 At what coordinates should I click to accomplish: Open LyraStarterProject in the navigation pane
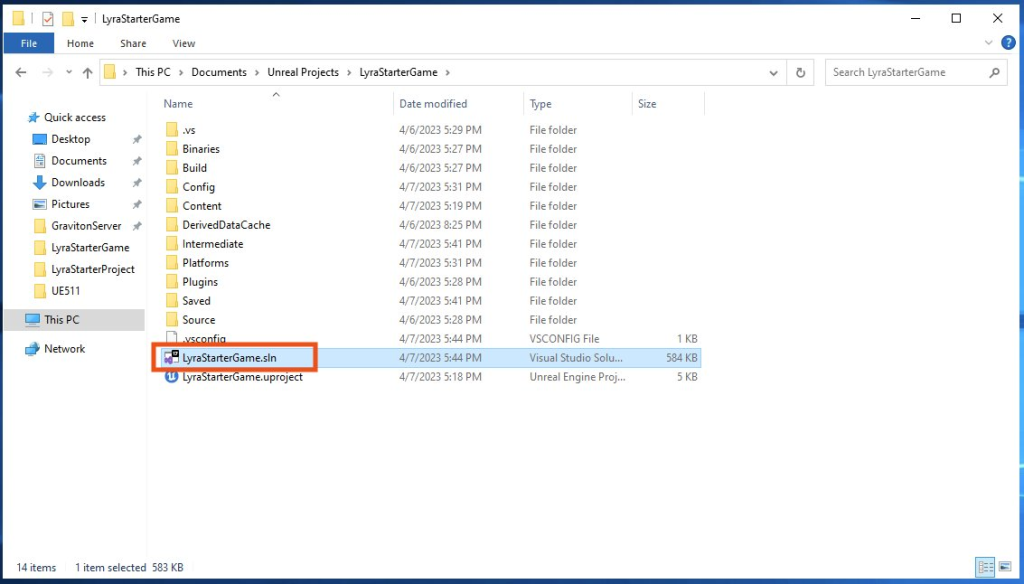click(93, 269)
